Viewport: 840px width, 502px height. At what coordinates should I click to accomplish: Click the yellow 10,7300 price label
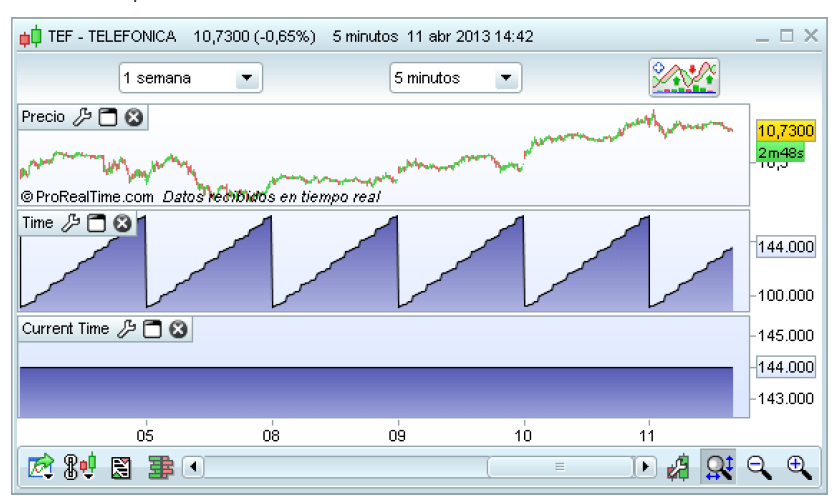click(786, 131)
